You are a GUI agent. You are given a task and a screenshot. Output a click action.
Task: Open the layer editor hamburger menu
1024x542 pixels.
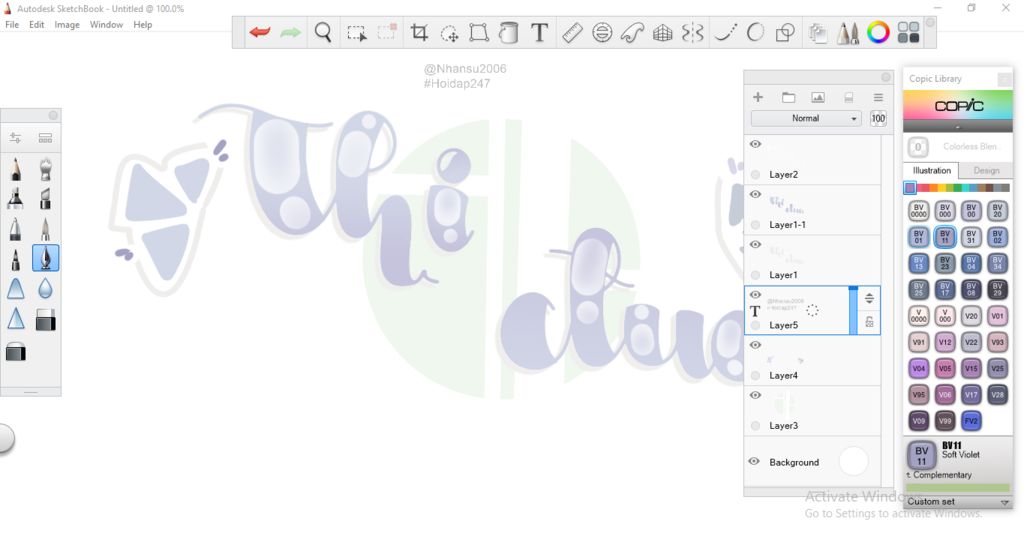pos(878,97)
